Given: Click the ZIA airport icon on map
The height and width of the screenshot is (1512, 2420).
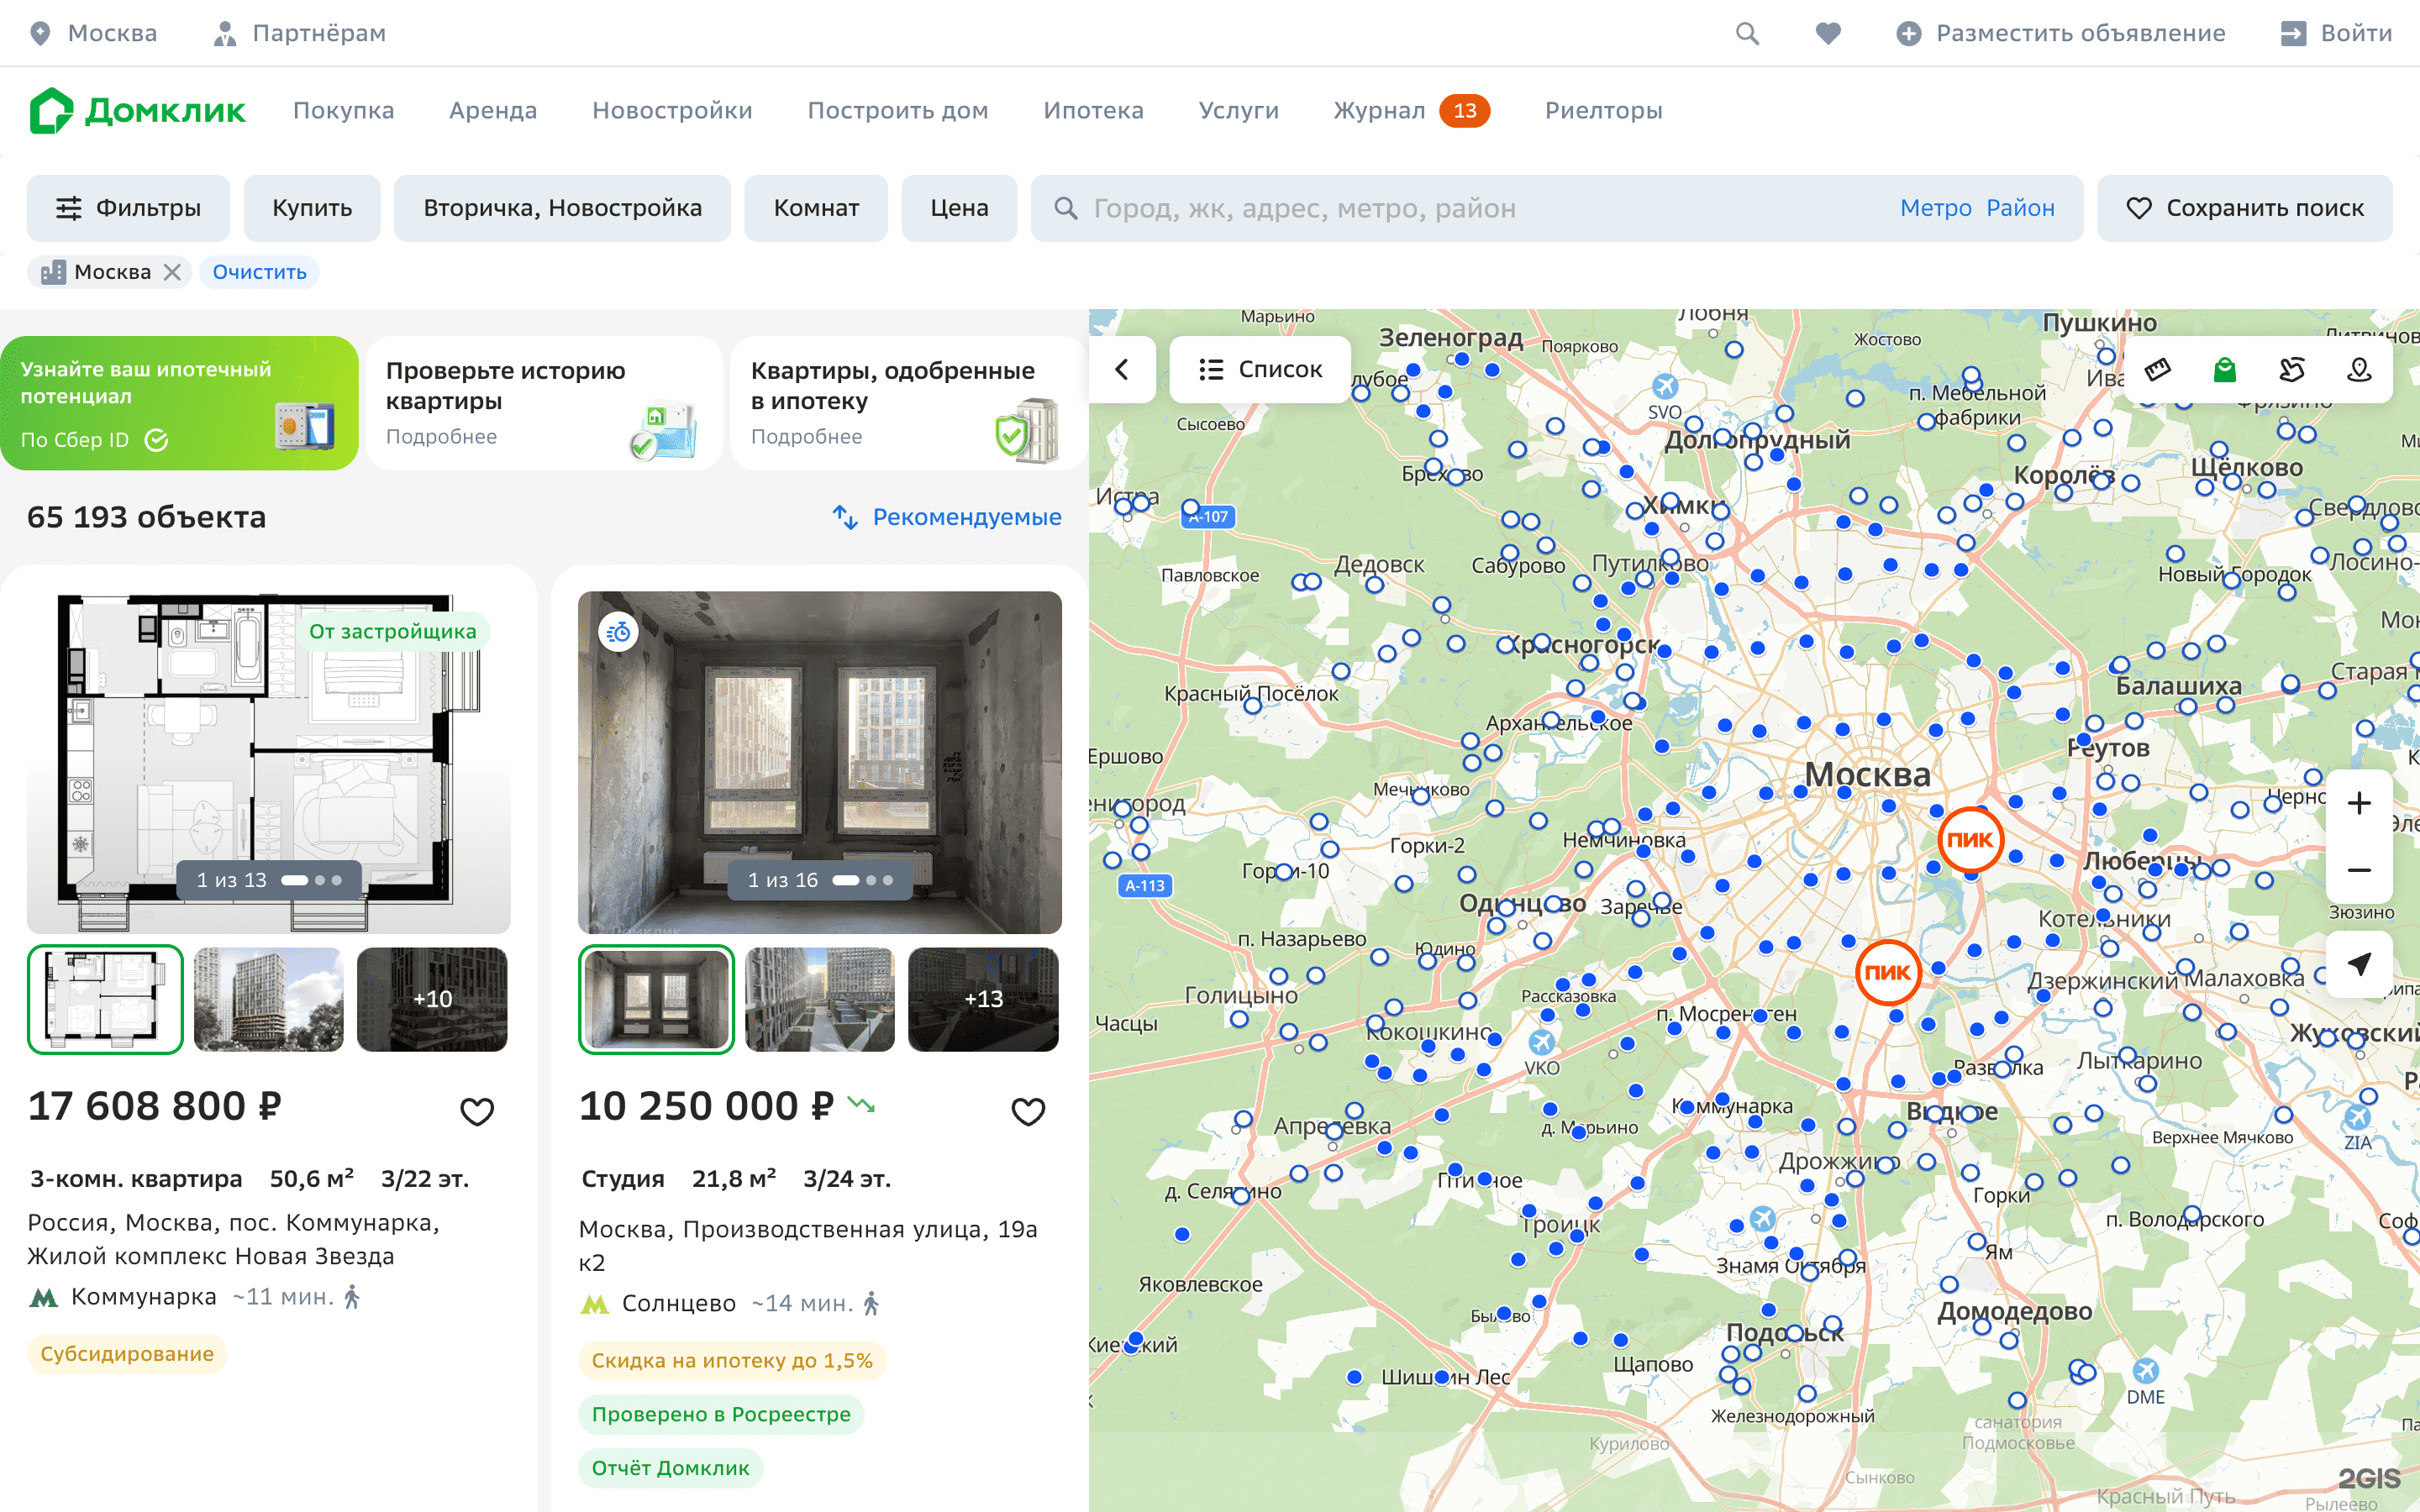Looking at the screenshot, I should [2358, 1117].
